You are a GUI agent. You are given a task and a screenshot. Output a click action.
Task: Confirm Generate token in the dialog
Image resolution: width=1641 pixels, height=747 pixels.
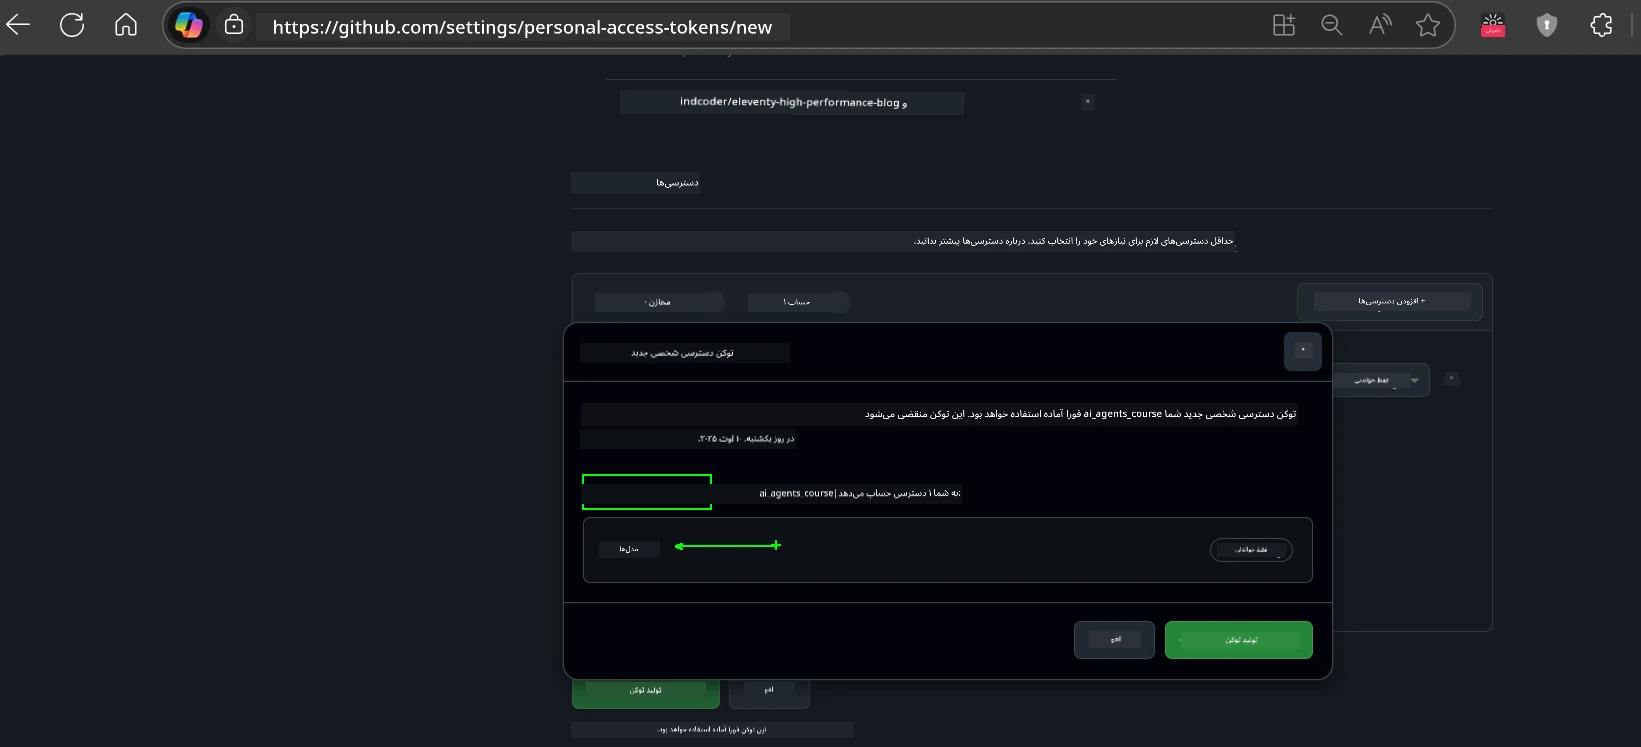(x=1239, y=640)
